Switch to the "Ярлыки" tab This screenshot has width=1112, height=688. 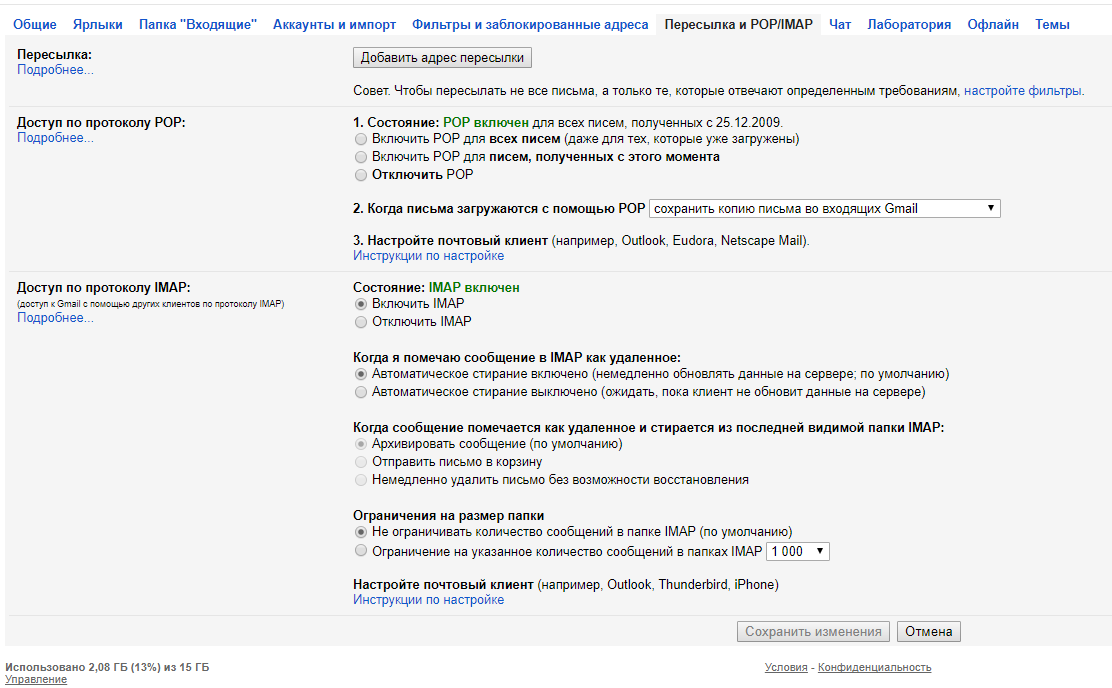tap(98, 24)
